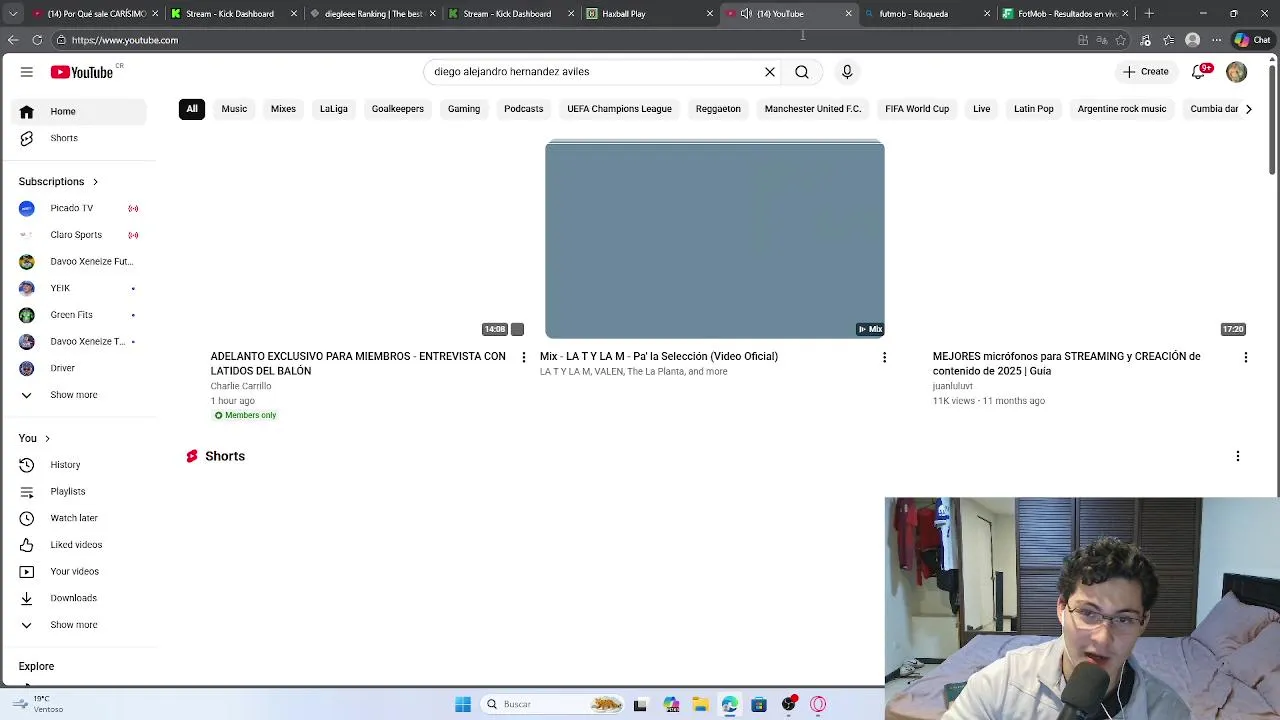Click the magnifier search button
Screen dimensions: 1280x720
802,72
